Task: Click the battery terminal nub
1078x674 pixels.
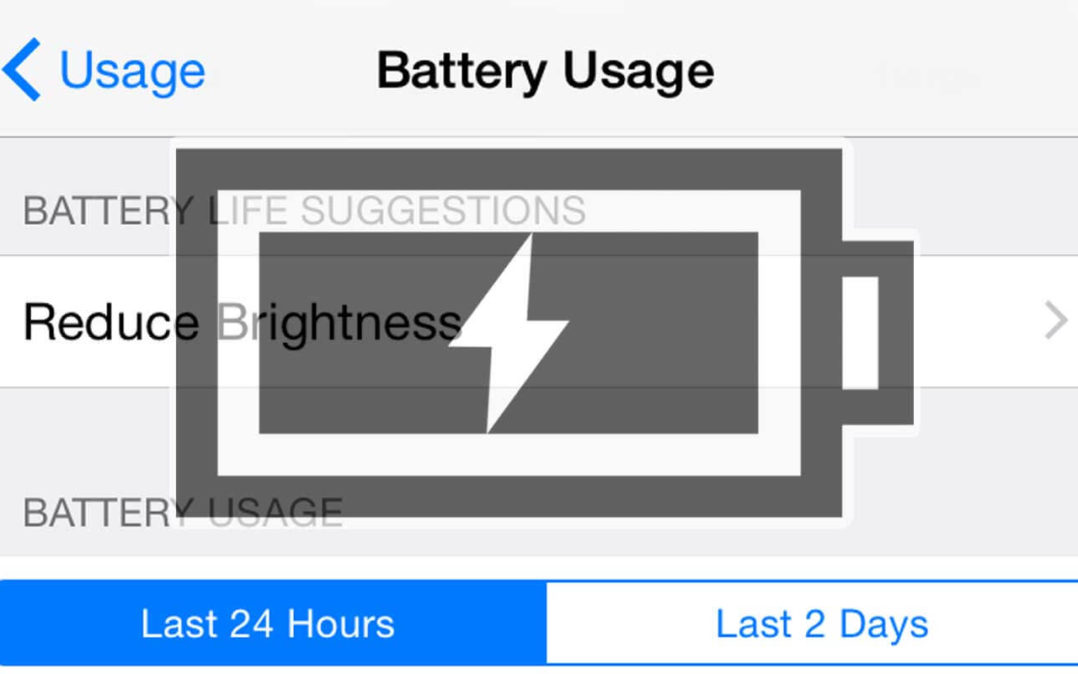Action: (x=879, y=333)
